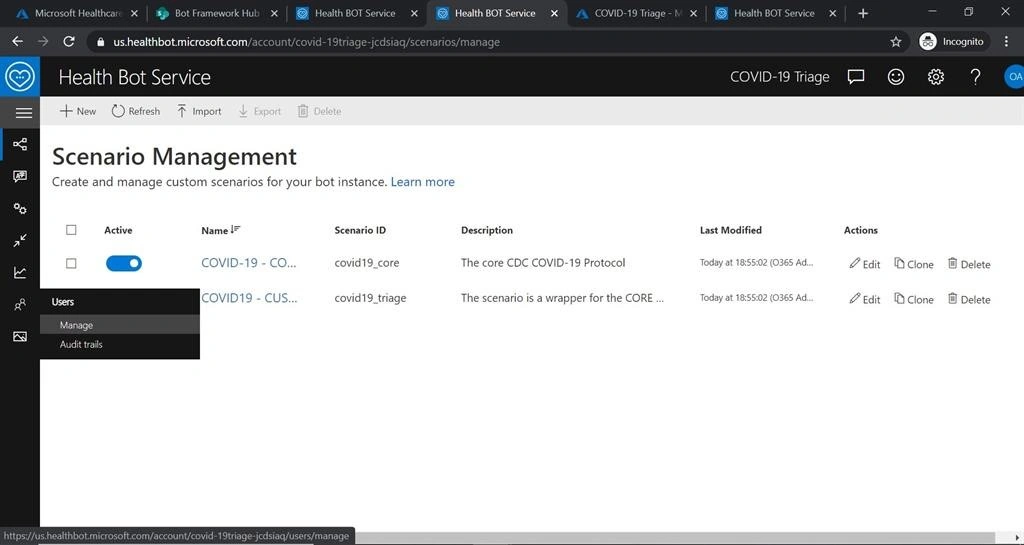1024x545 pixels.
Task: Close the Bot Framework Hub tab
Action: tap(274, 13)
